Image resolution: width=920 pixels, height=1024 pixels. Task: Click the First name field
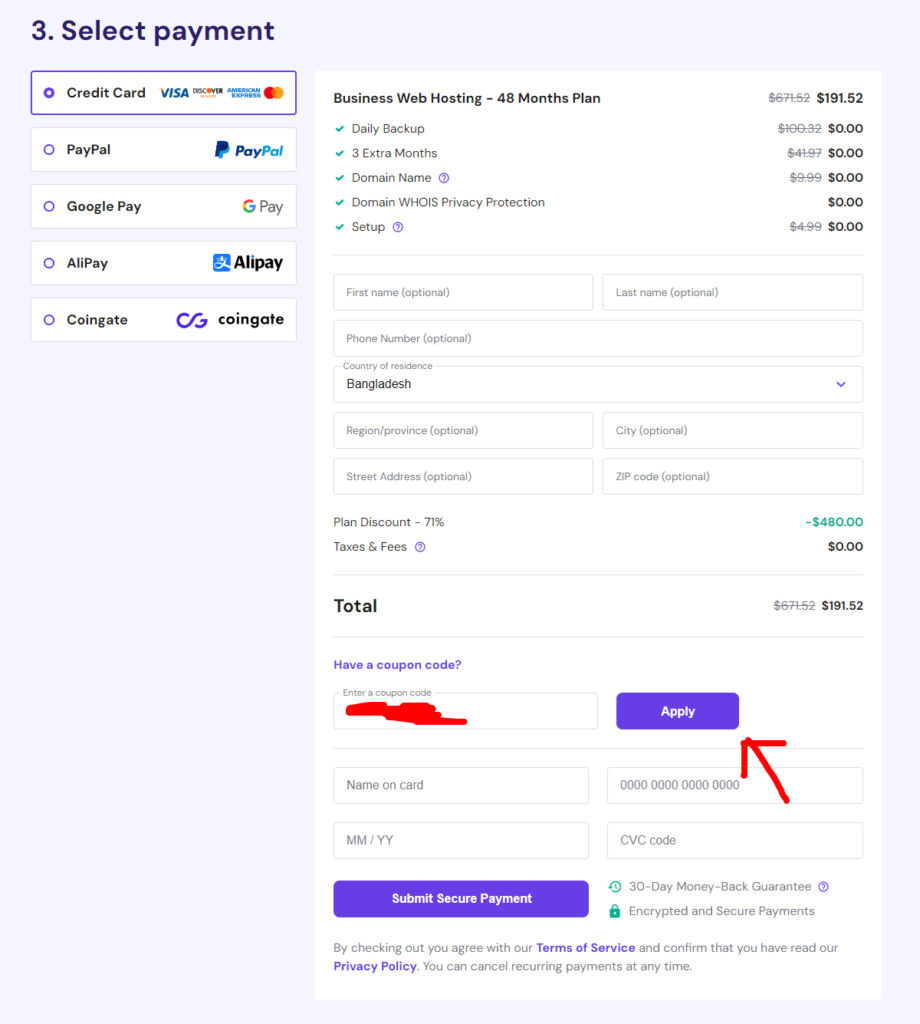click(x=463, y=293)
